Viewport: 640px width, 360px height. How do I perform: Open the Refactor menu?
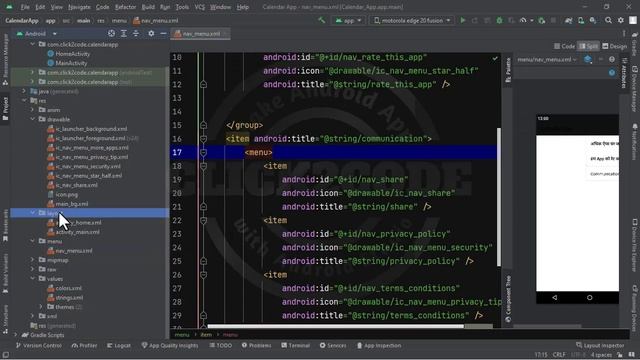click(x=125, y=7)
